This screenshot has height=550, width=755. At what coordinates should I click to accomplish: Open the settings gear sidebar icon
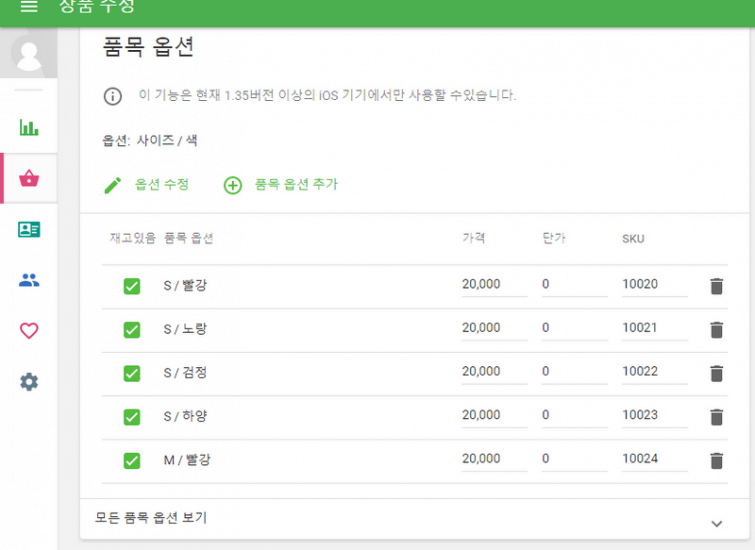29,382
